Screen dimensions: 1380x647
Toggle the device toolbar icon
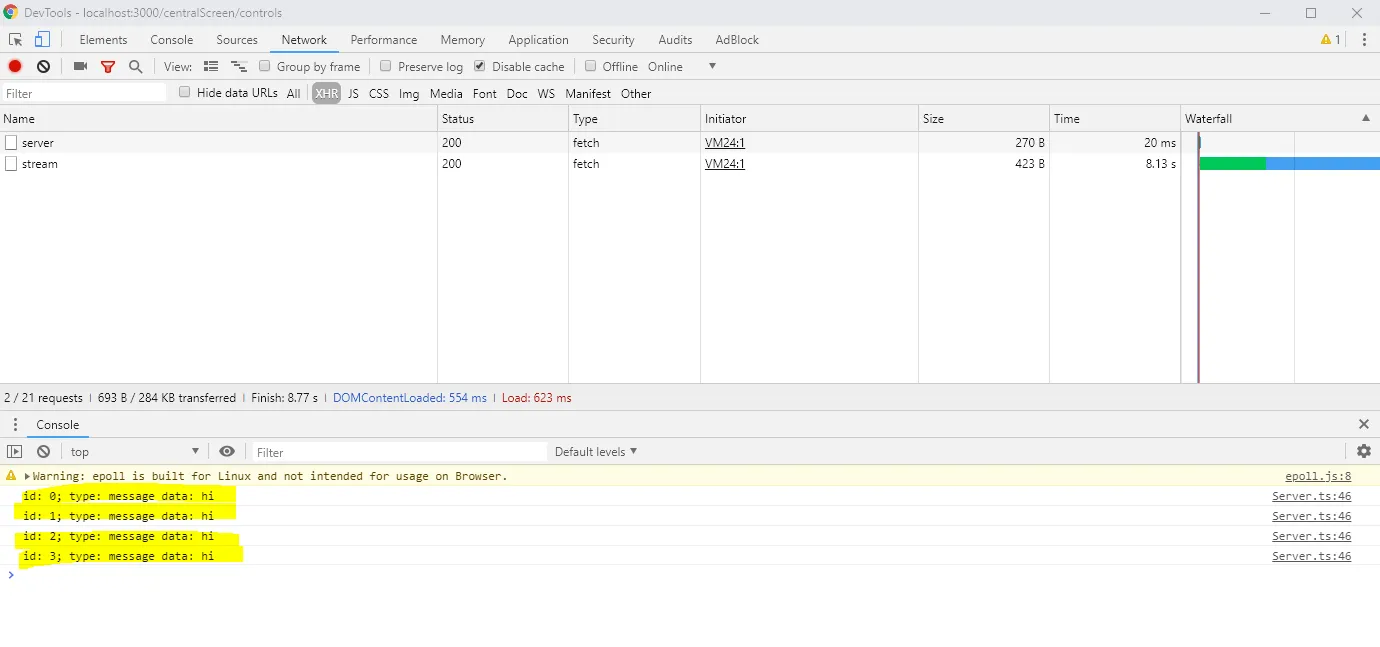click(x=40, y=38)
